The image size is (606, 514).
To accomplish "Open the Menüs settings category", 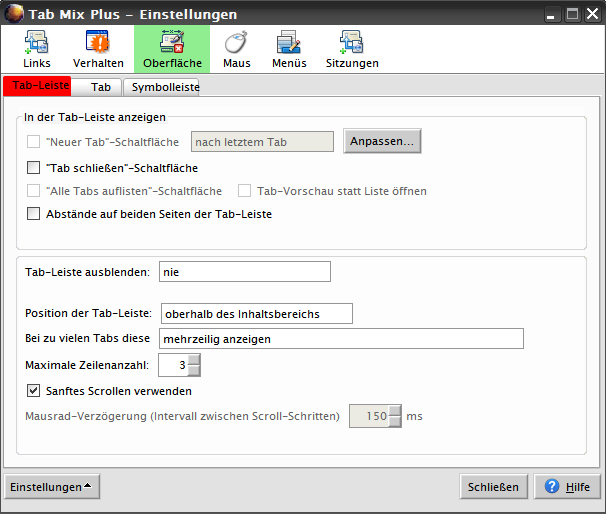I will click(x=289, y=49).
